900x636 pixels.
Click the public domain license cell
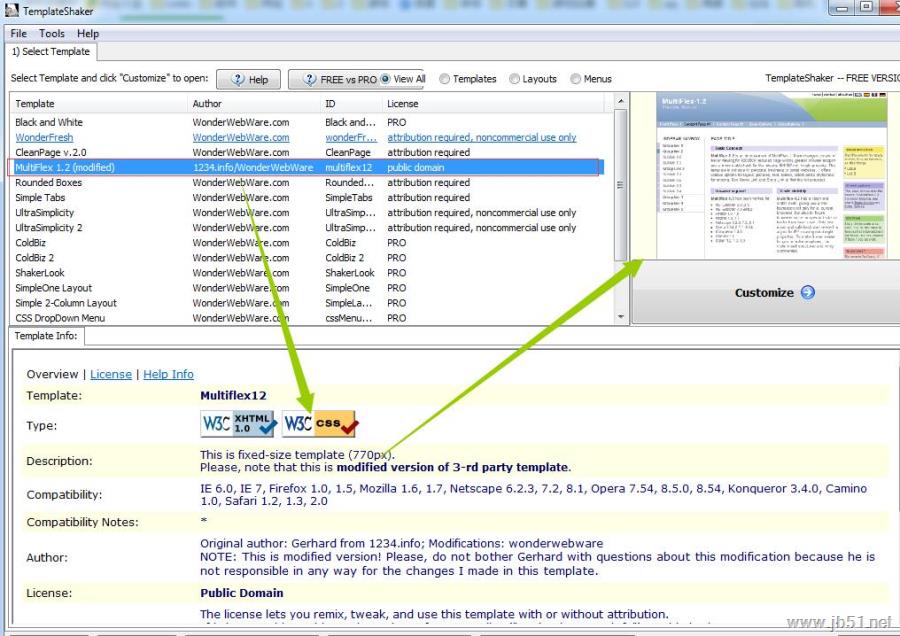click(x=416, y=168)
